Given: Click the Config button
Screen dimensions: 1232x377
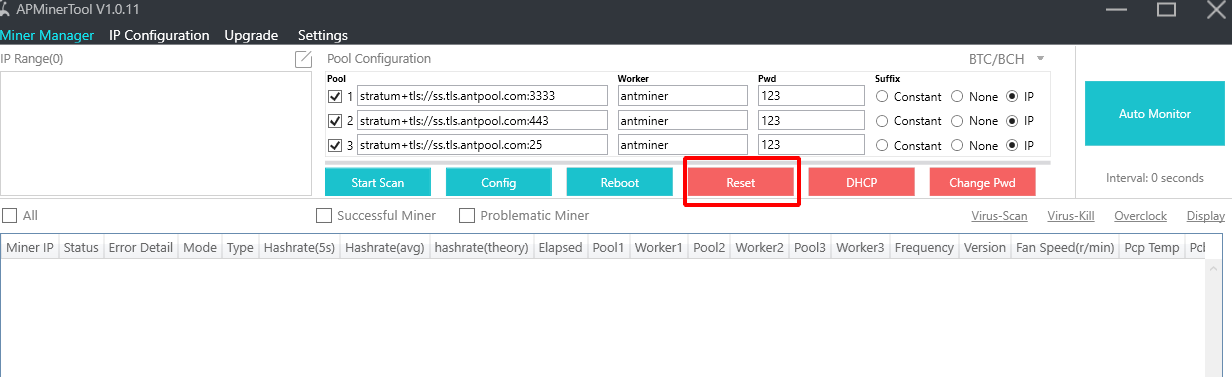Looking at the screenshot, I should click(499, 182).
